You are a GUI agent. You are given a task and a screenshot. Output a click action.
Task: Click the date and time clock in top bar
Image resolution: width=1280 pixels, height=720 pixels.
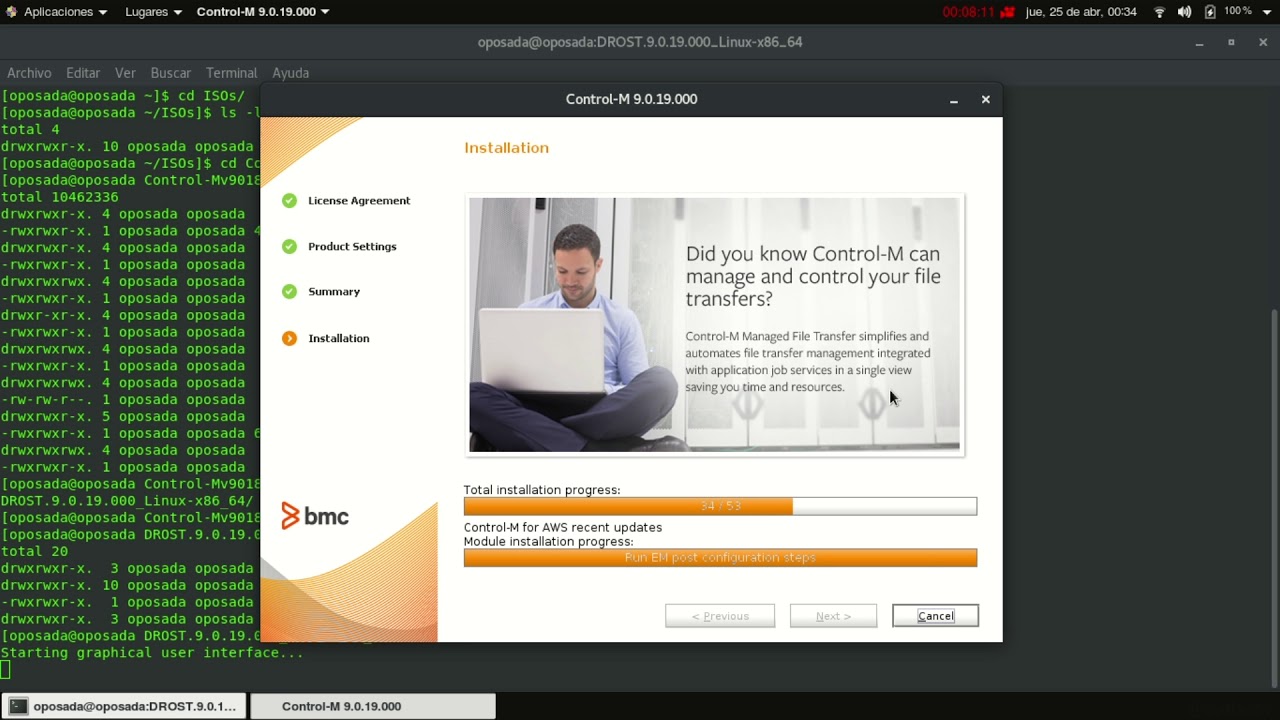(x=1081, y=12)
